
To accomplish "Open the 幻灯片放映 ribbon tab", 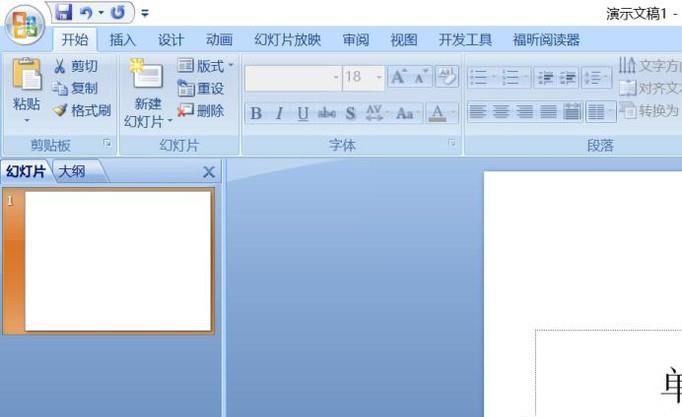I will (288, 40).
